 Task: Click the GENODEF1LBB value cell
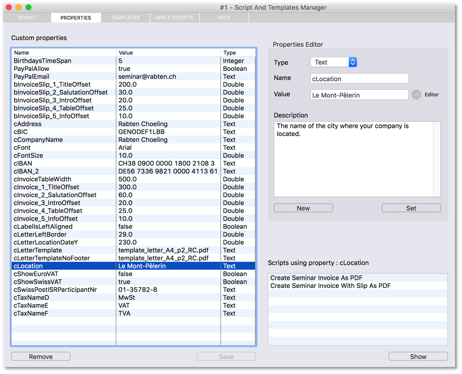click(x=168, y=132)
